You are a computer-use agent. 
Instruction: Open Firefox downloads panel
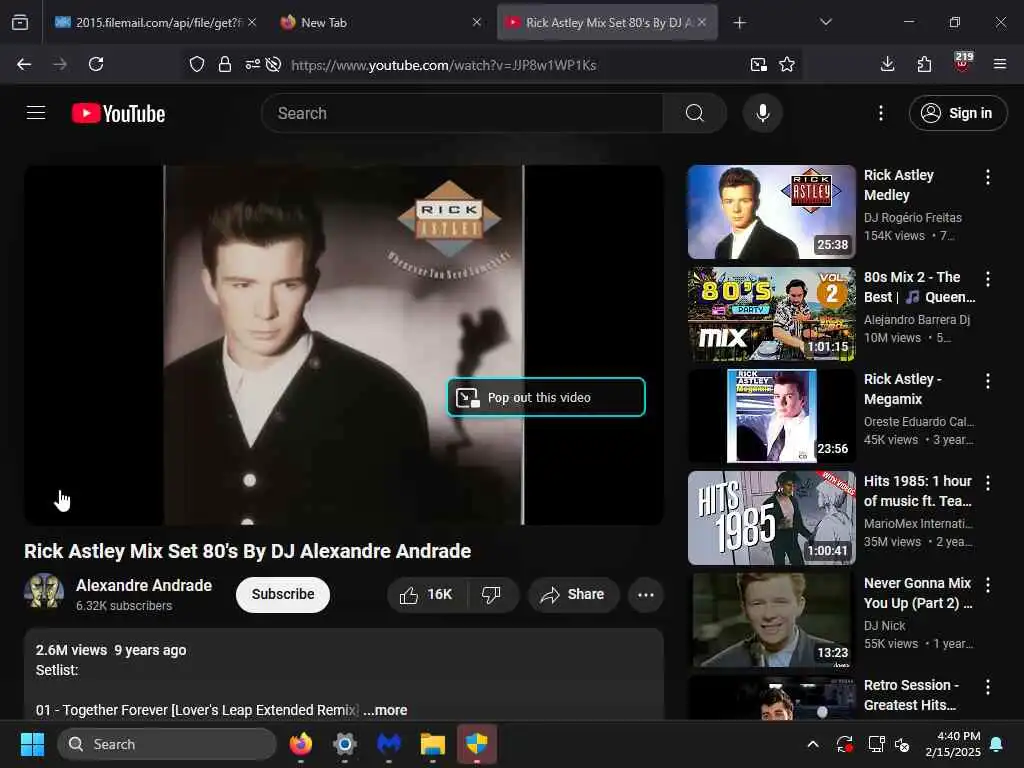tap(887, 64)
